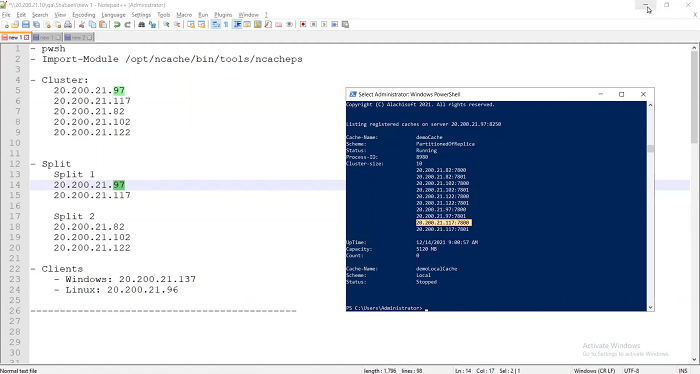
Task: Click the Save file toolbar icon
Action: (26, 25)
